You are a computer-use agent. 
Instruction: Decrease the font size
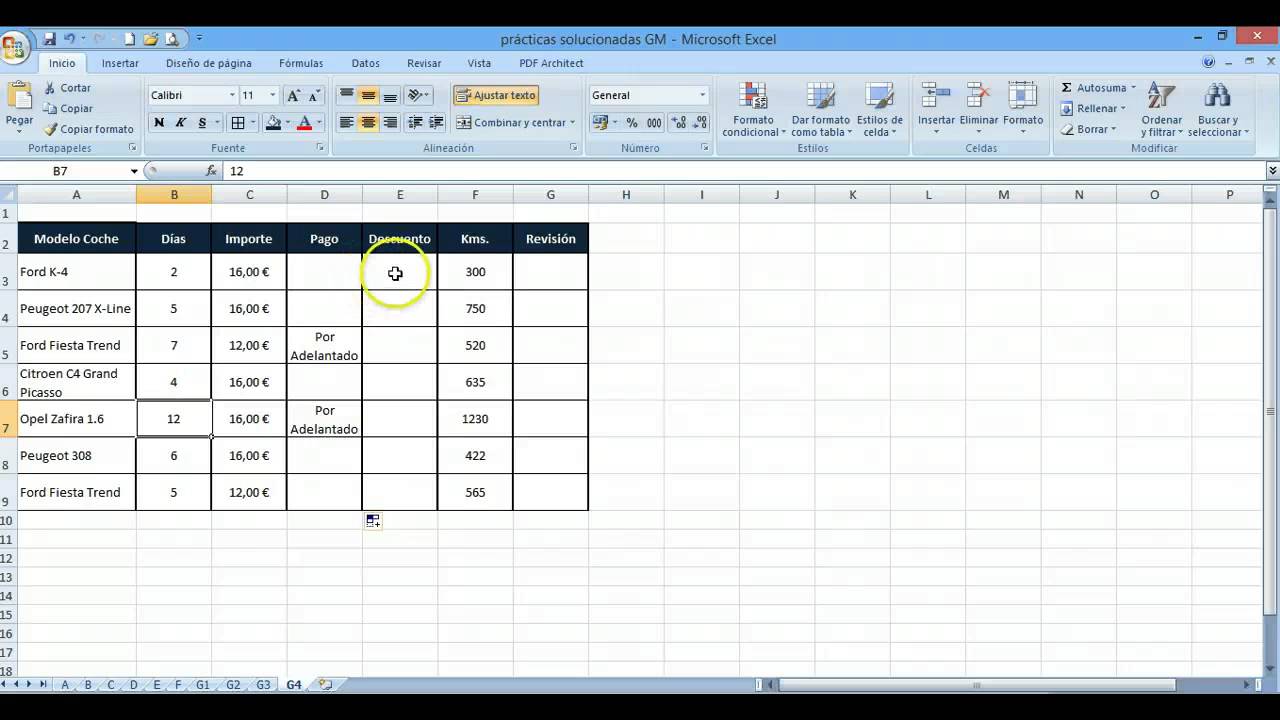coord(315,96)
